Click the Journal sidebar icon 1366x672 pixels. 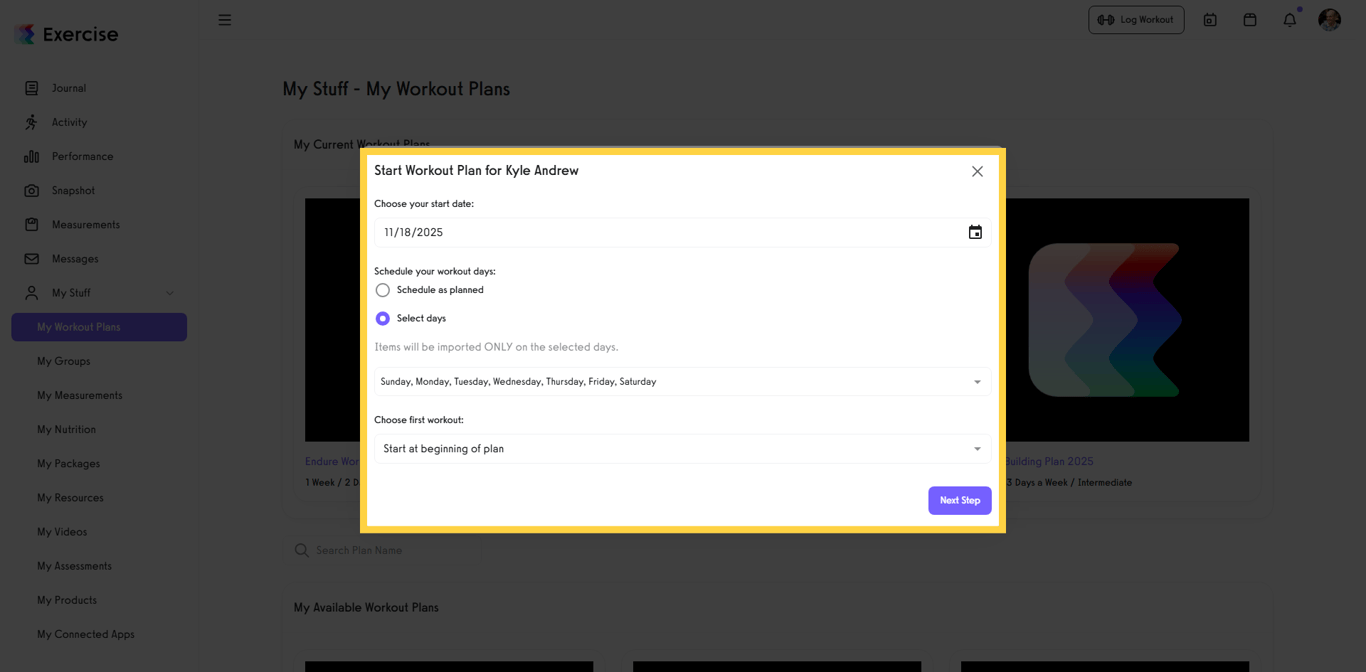point(32,88)
